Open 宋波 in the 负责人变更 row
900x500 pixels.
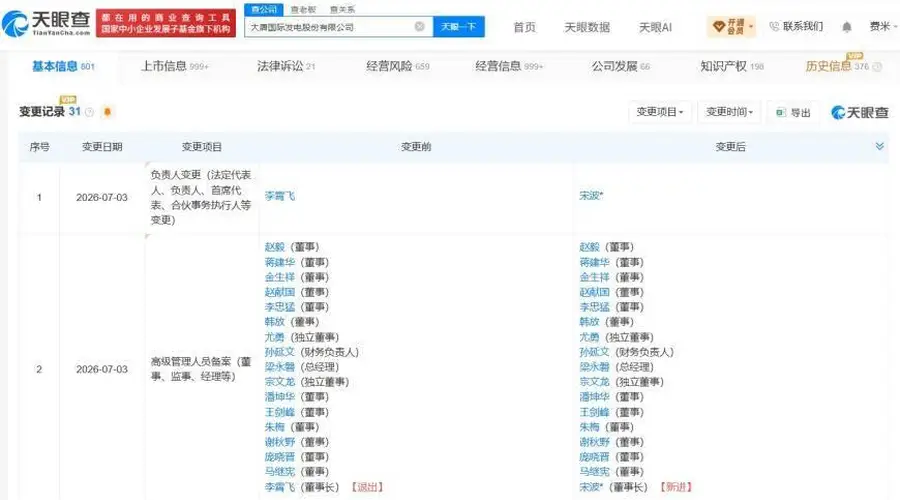pyautogui.click(x=591, y=196)
